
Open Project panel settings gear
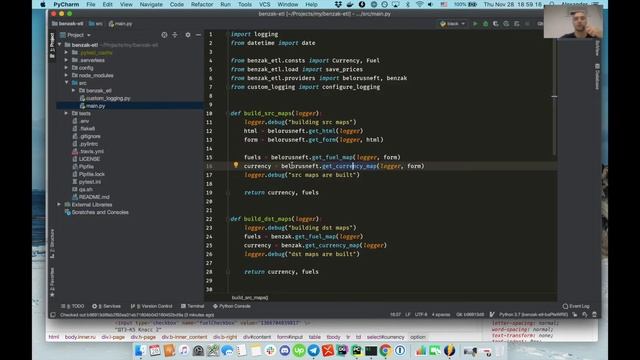[x=188, y=35]
